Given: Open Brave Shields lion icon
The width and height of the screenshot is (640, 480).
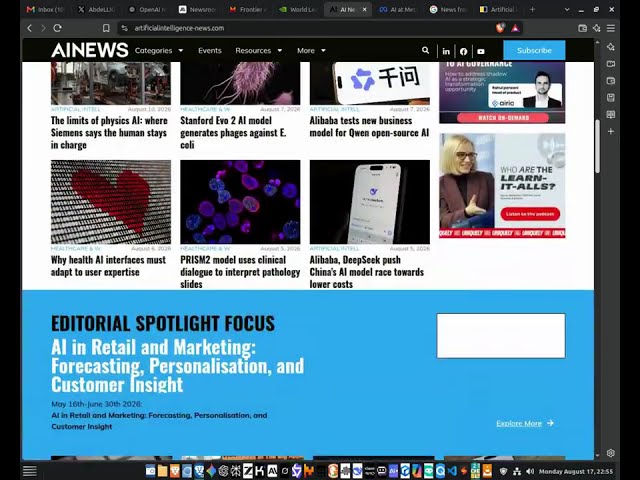Looking at the screenshot, I should click(500, 28).
